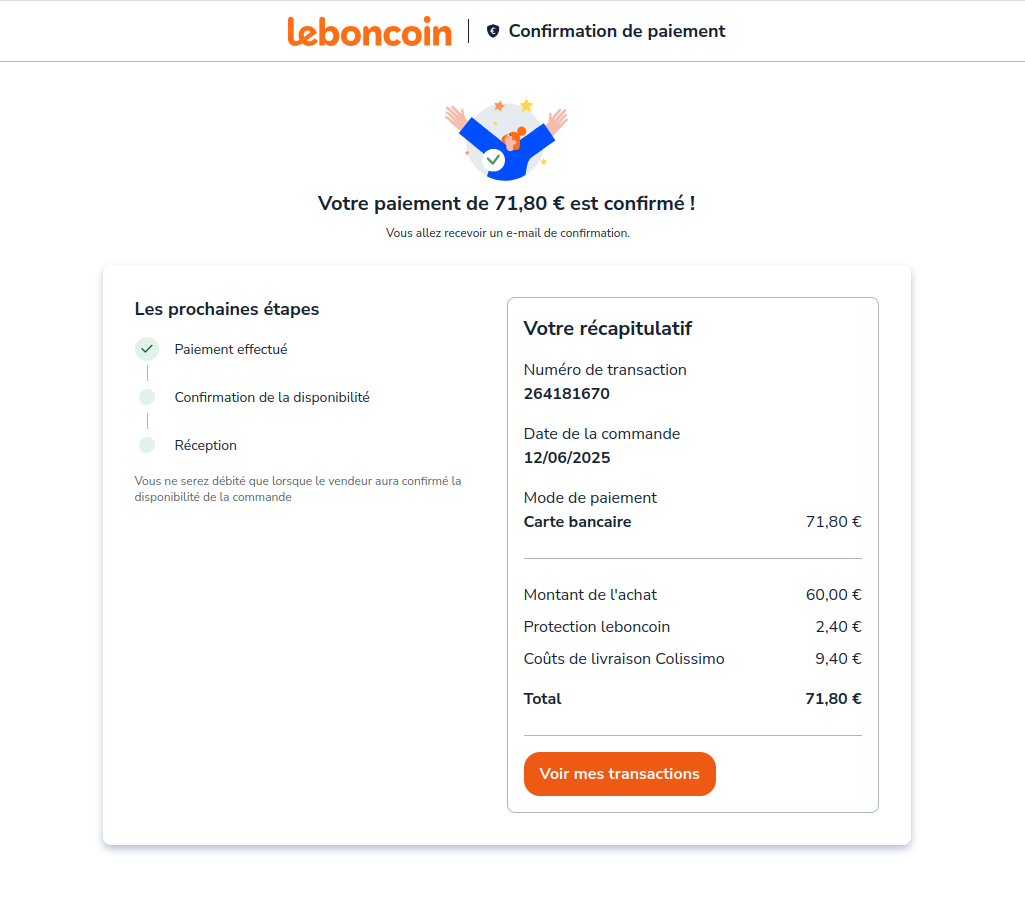Select transaction number 264181670
The image size is (1025, 917).
pyautogui.click(x=566, y=393)
